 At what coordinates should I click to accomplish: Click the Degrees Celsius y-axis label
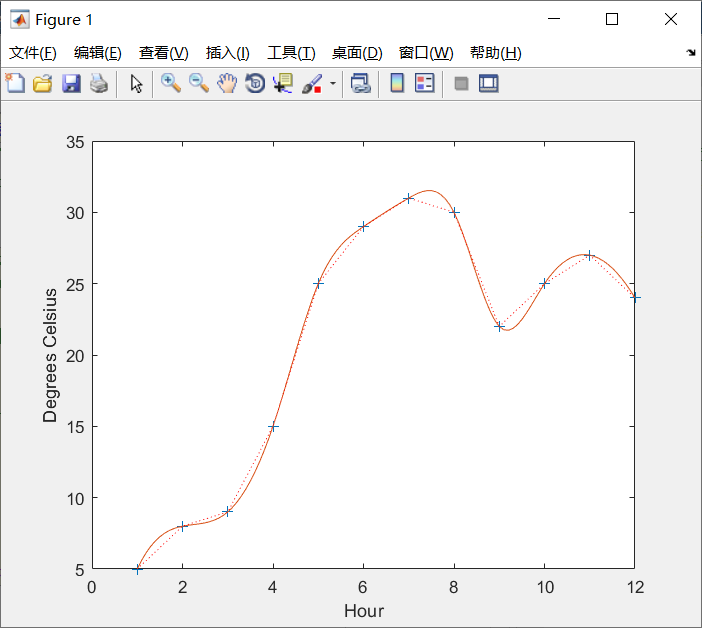(50, 355)
